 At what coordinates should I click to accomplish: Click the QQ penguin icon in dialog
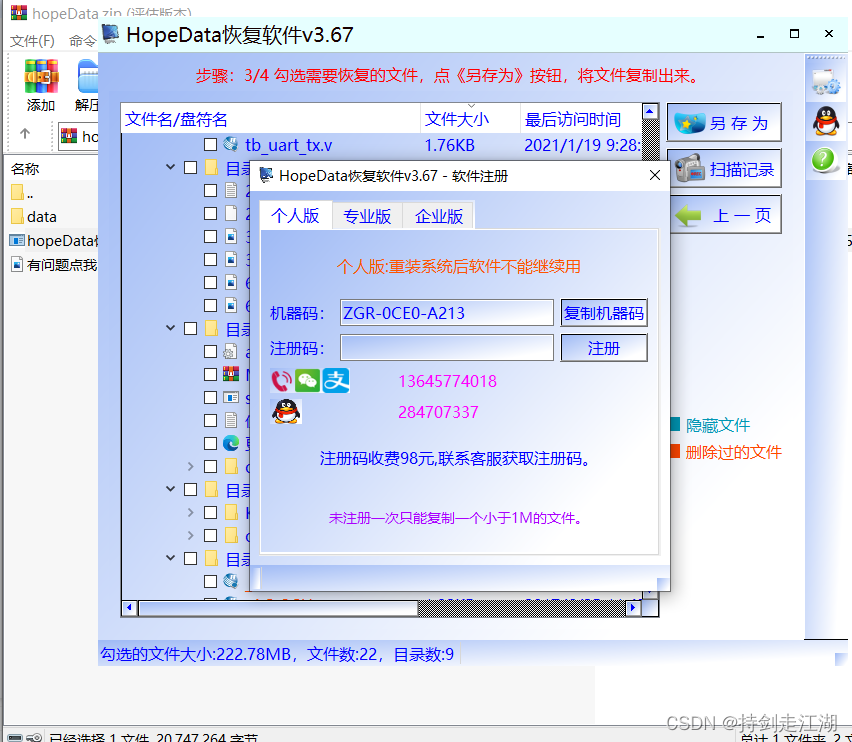click(286, 412)
